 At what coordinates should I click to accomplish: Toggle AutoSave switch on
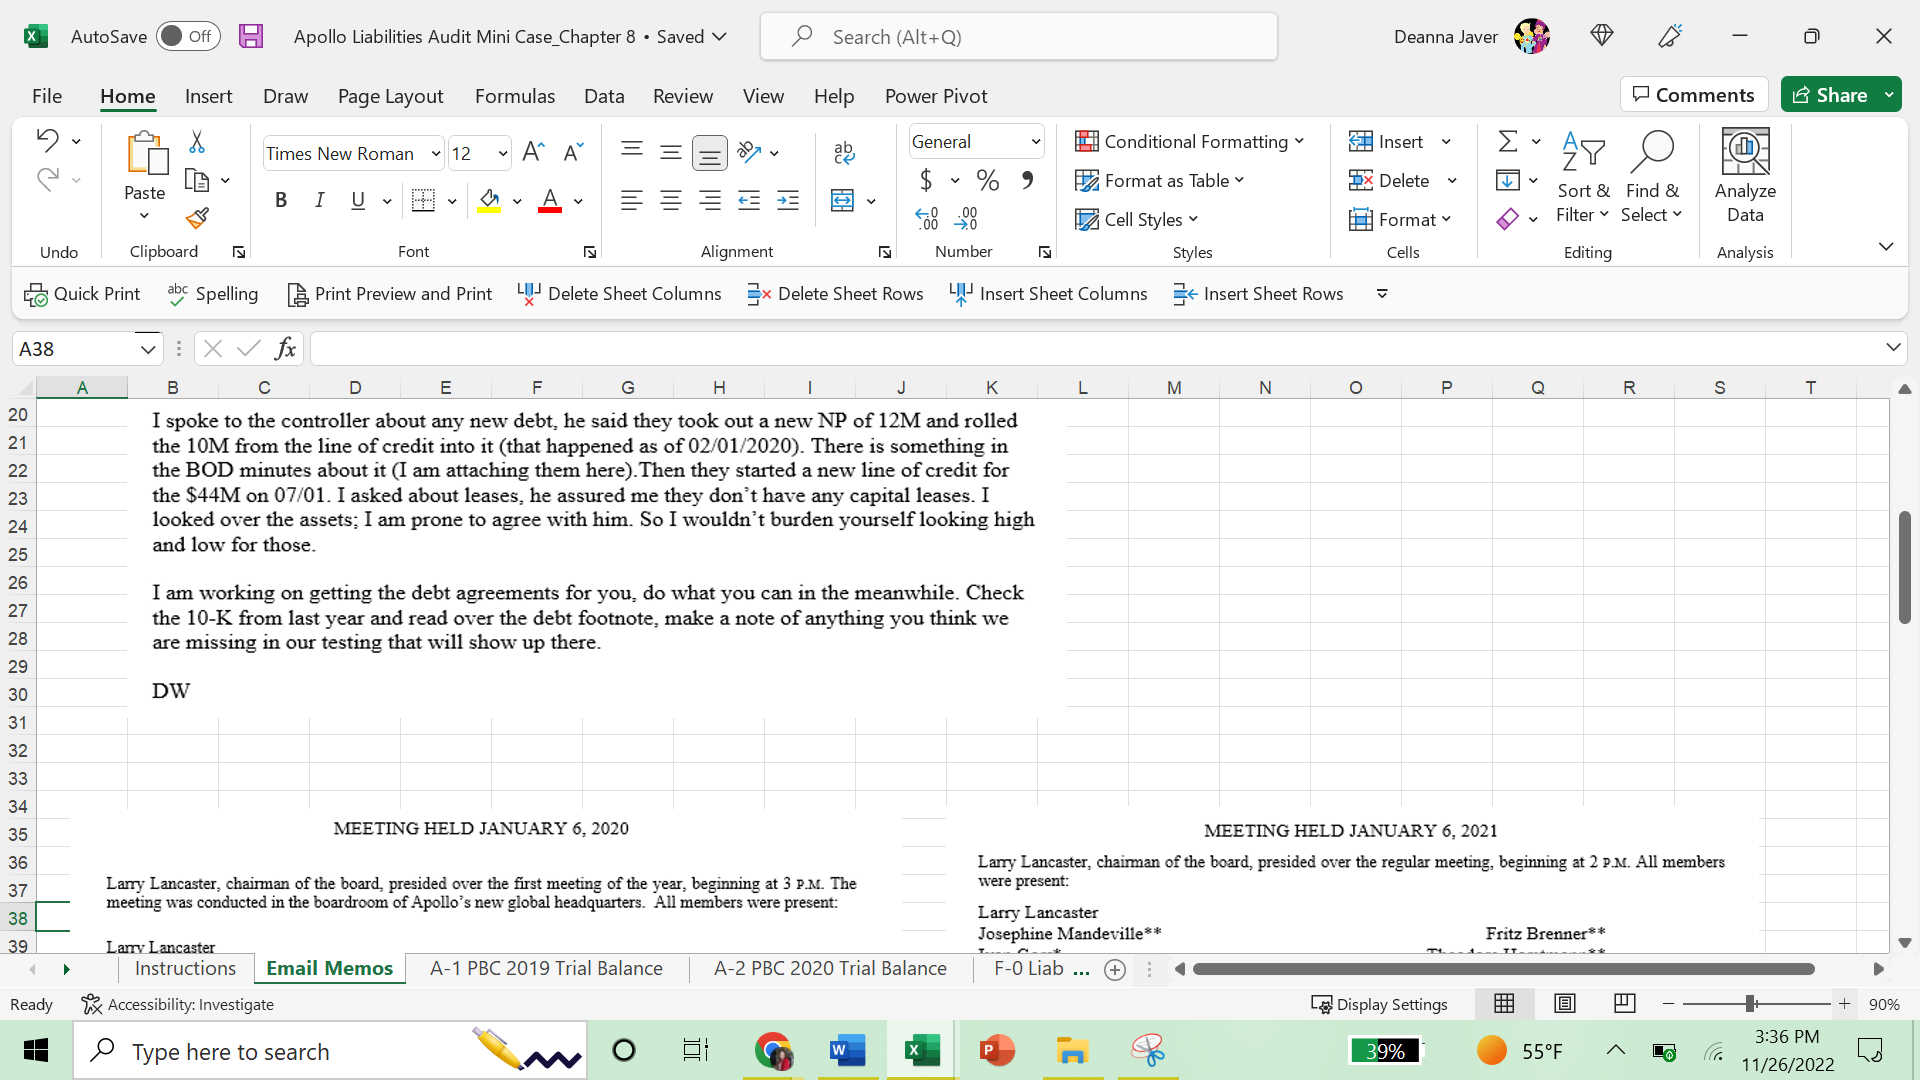[188, 37]
